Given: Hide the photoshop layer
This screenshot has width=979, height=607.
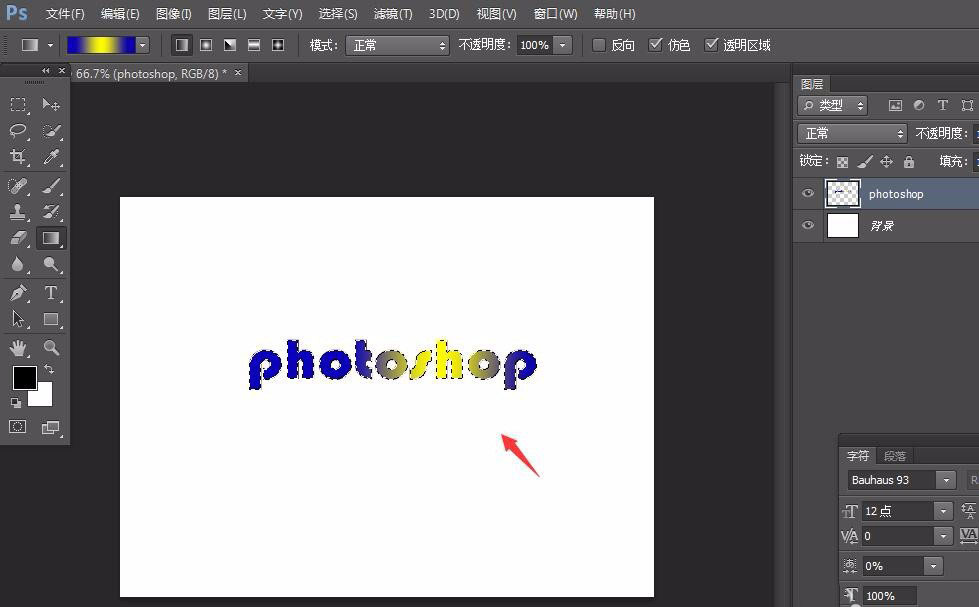Looking at the screenshot, I should tap(808, 192).
